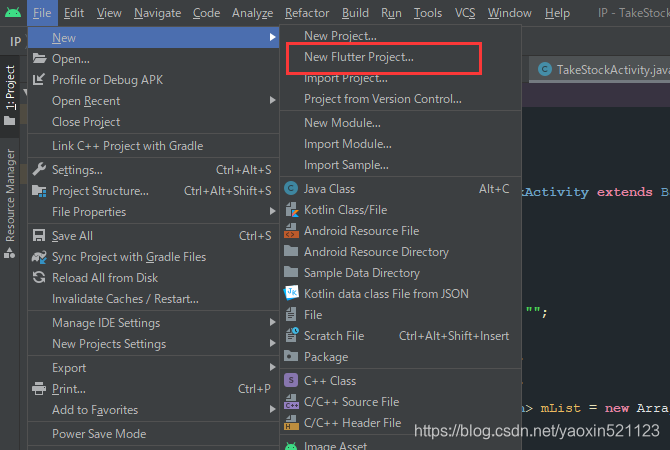Click the Settings wrench icon
Image resolution: width=670 pixels, height=450 pixels.
click(x=39, y=169)
